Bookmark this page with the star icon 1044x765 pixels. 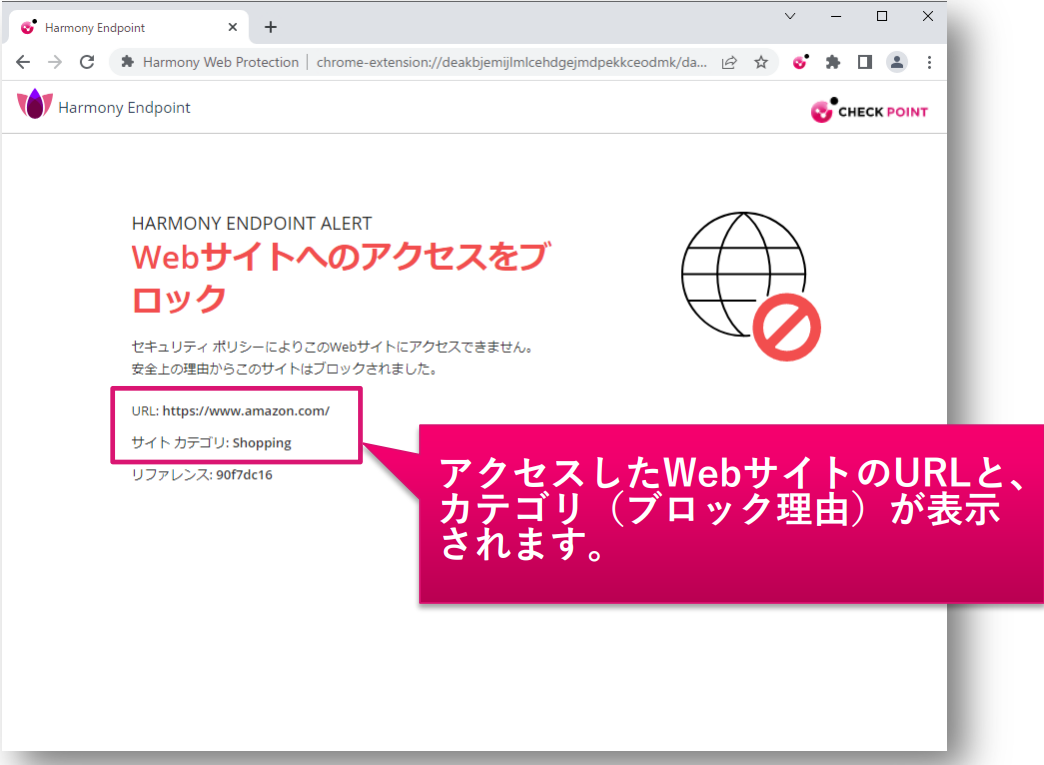(761, 63)
